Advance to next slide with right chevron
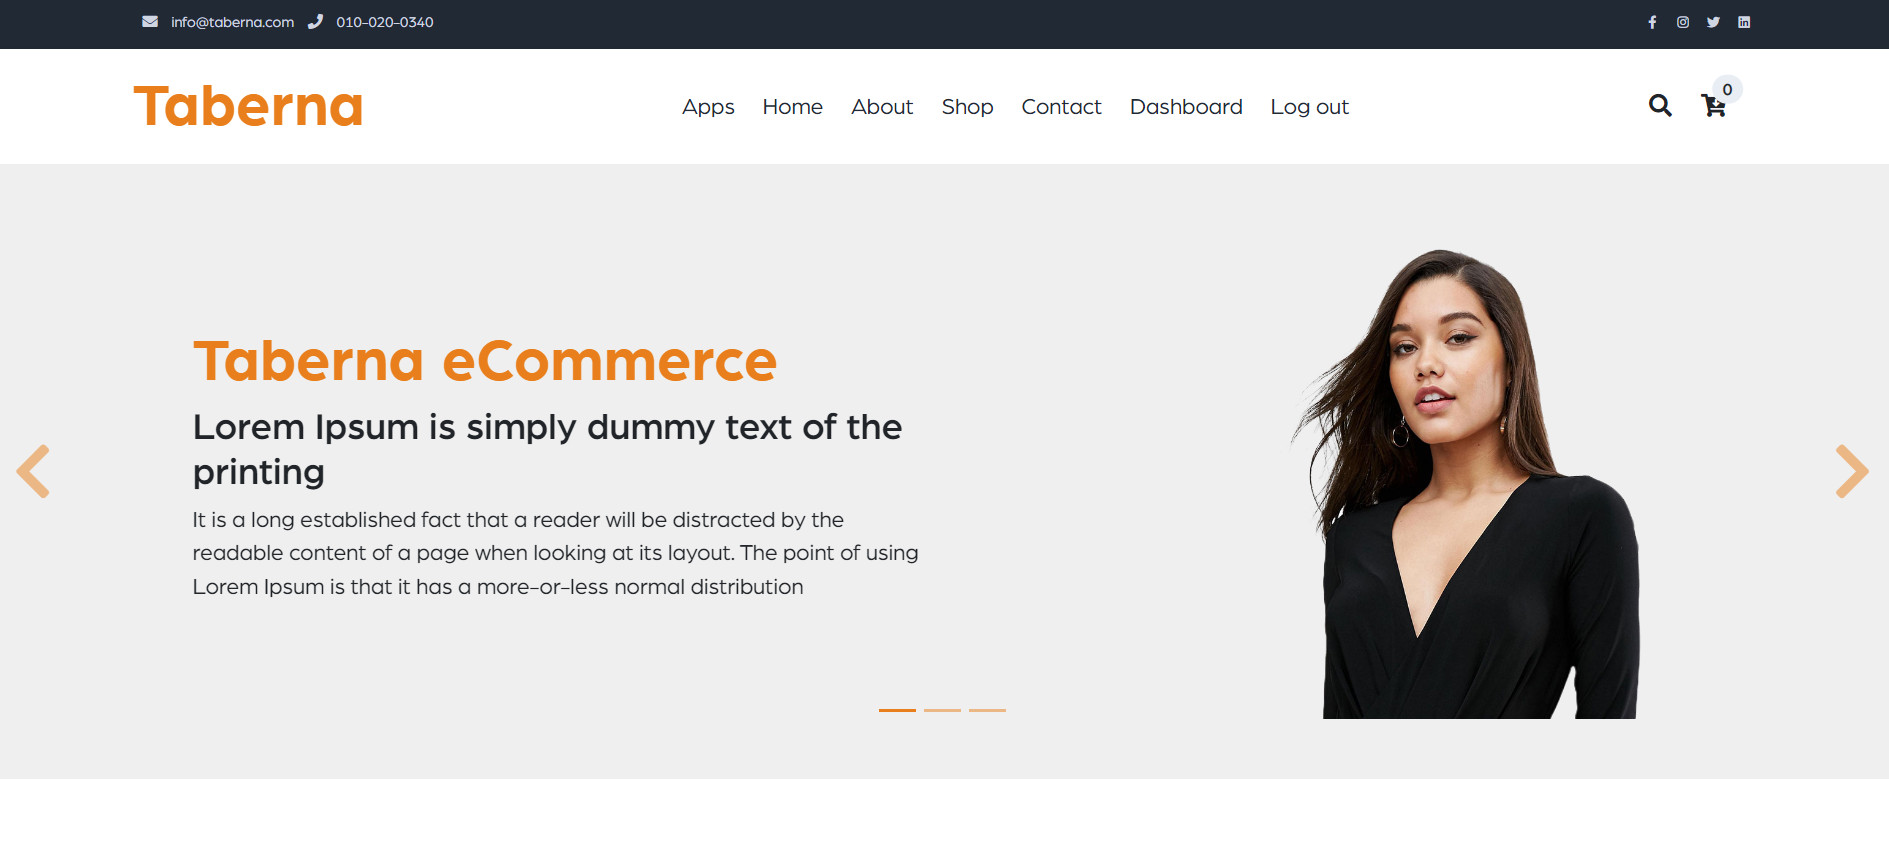The width and height of the screenshot is (1889, 859). point(1852,471)
